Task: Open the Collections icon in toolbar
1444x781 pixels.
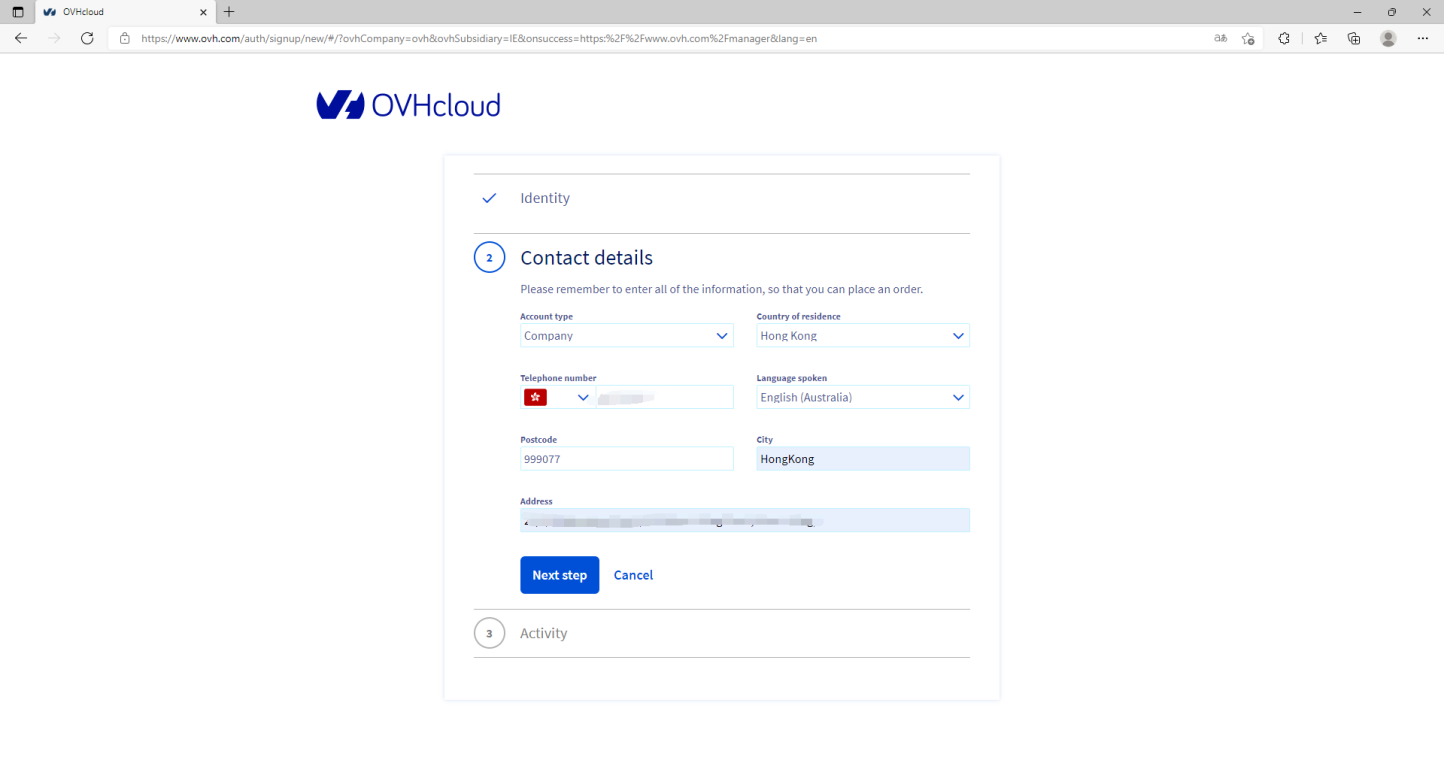Action: tap(1354, 38)
